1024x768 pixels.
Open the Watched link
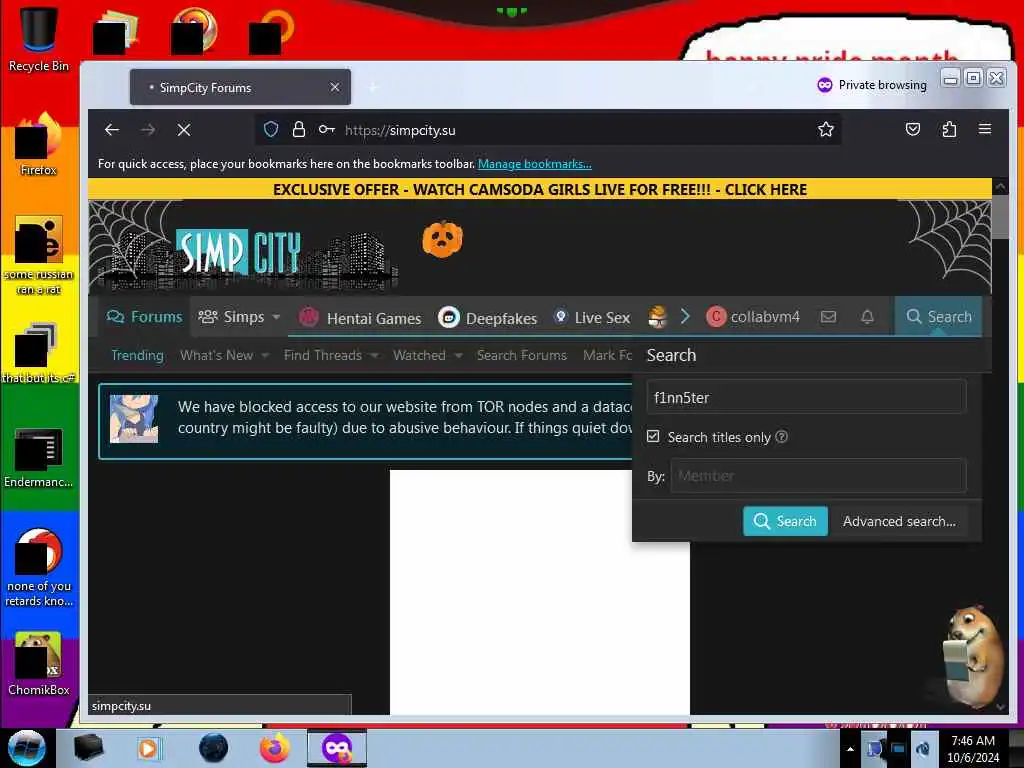coord(419,355)
